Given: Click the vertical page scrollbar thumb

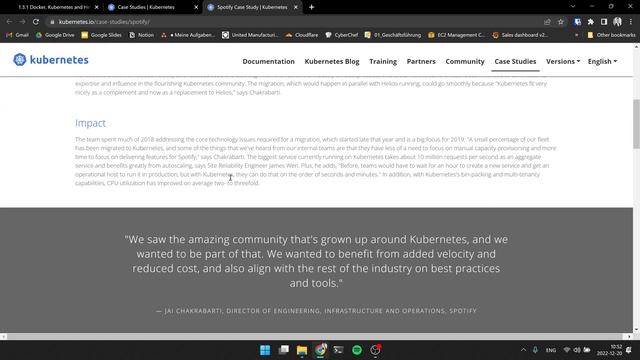Looking at the screenshot, I should click(x=636, y=124).
